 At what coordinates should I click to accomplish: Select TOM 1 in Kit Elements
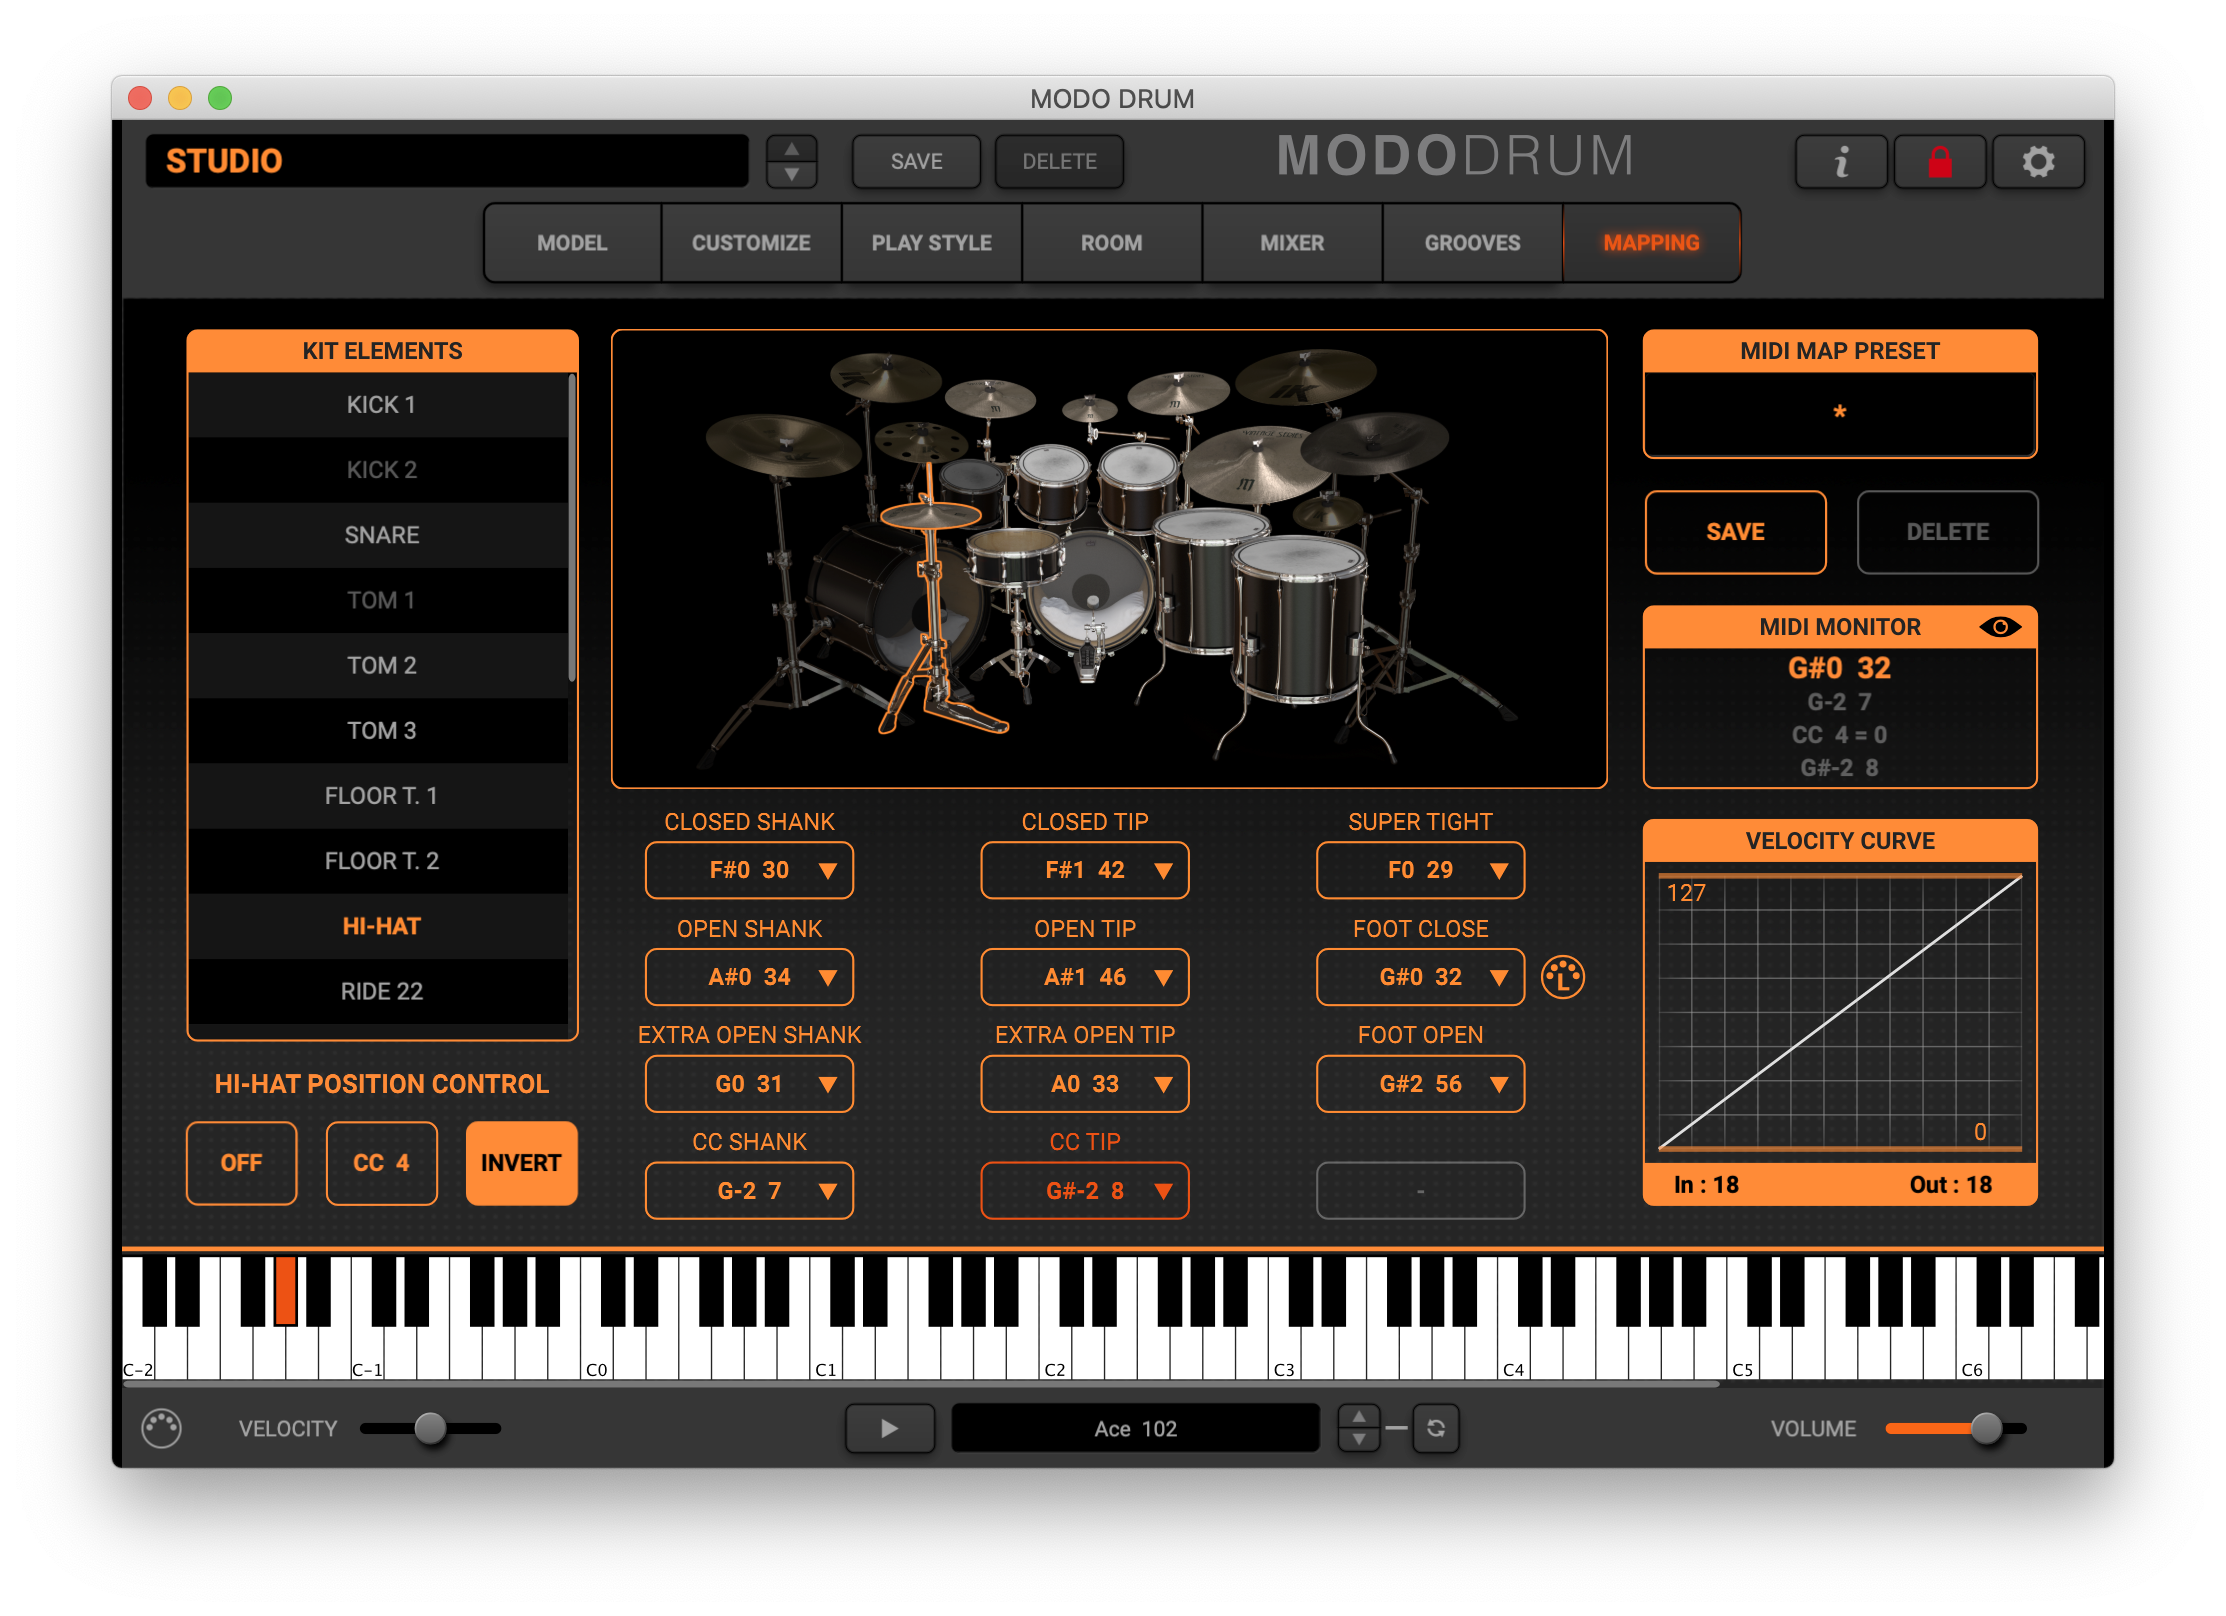click(379, 600)
